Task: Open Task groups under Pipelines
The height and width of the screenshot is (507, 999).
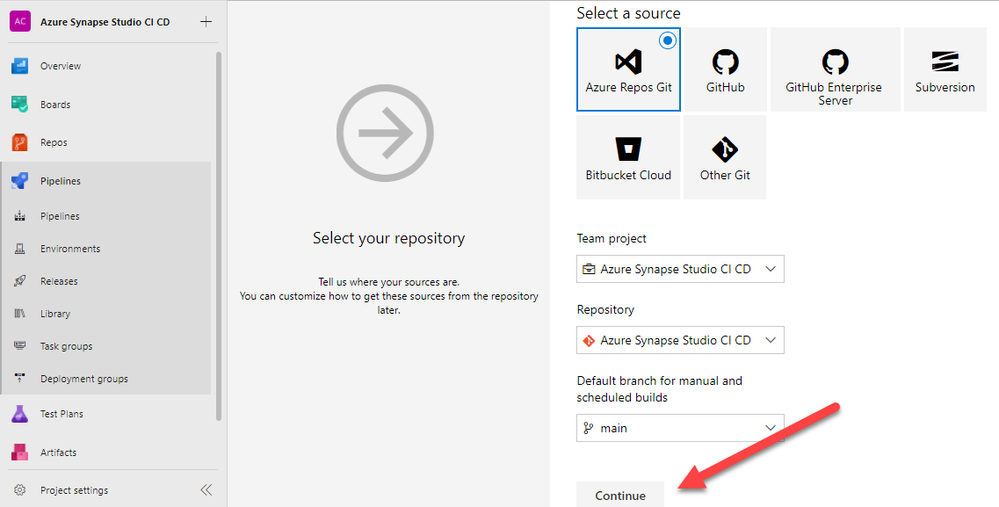Action: [x=66, y=346]
